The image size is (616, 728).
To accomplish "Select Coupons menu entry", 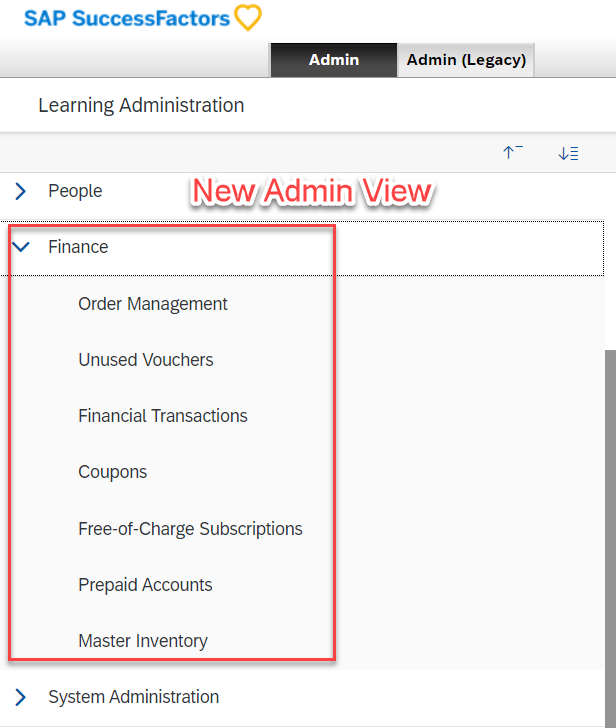I will pos(113,472).
